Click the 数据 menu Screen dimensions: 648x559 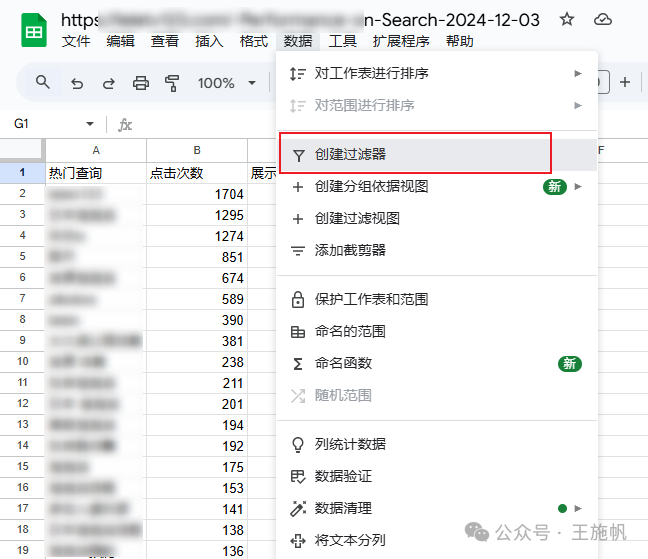(298, 41)
